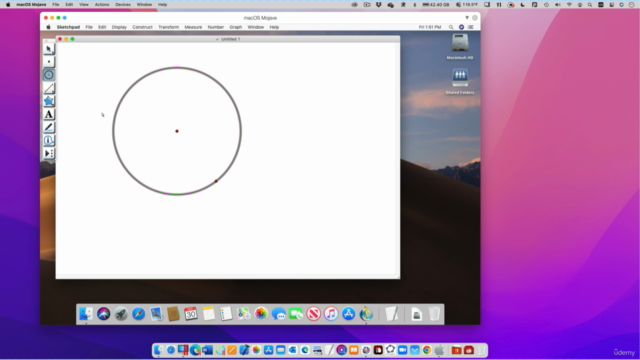
Task: Select the Information tool in toolbox
Action: [x=49, y=140]
